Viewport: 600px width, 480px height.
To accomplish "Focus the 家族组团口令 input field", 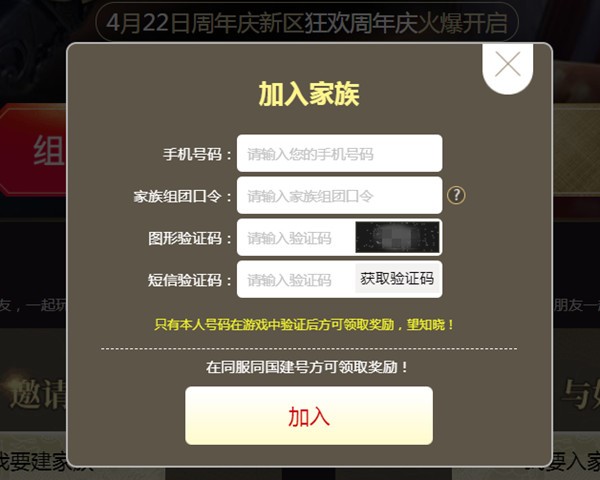I will (339, 195).
